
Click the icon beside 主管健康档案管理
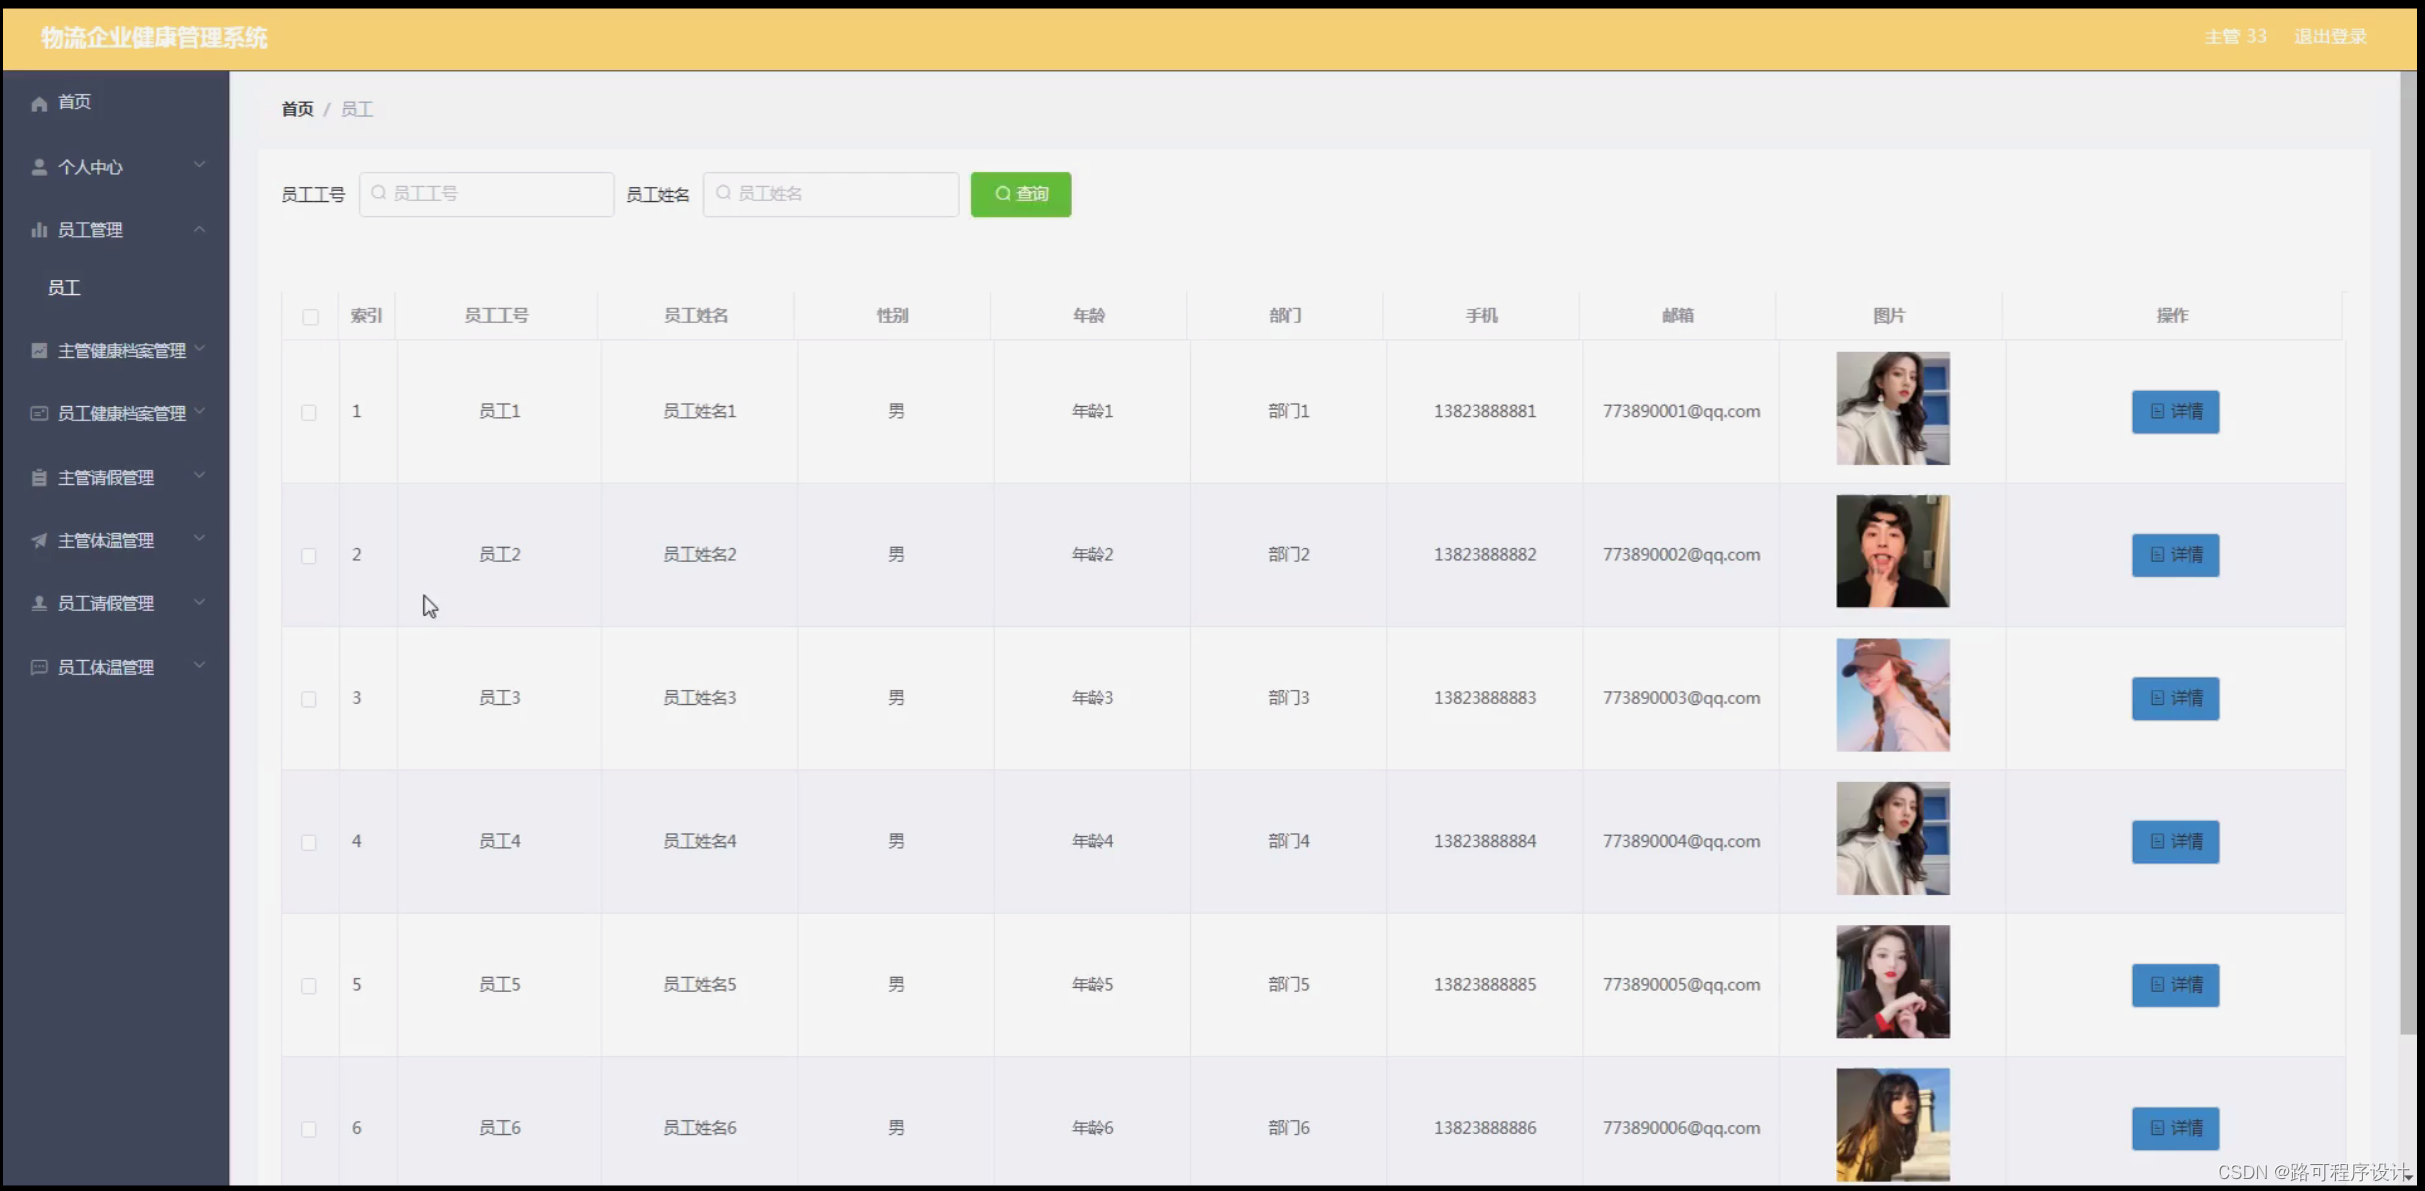[x=39, y=350]
